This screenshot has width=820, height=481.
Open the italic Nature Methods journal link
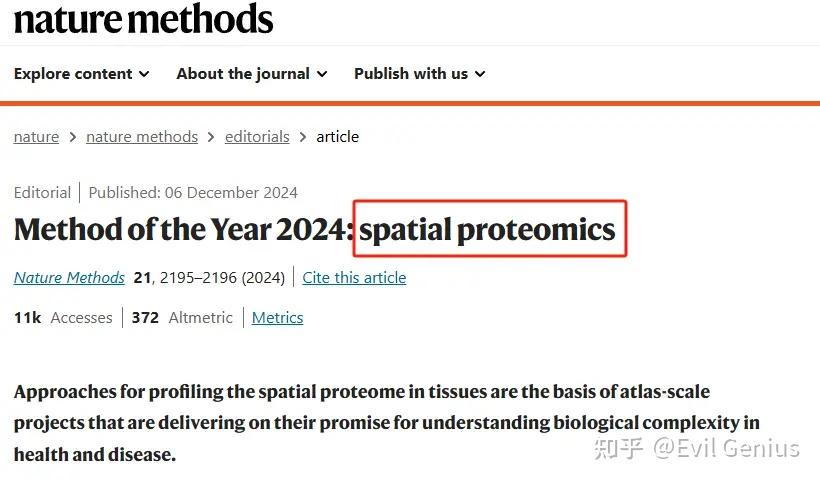tap(69, 277)
